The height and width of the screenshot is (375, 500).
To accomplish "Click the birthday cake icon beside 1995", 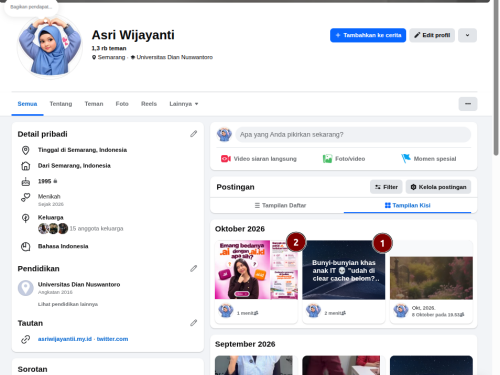I will [x=25, y=181].
